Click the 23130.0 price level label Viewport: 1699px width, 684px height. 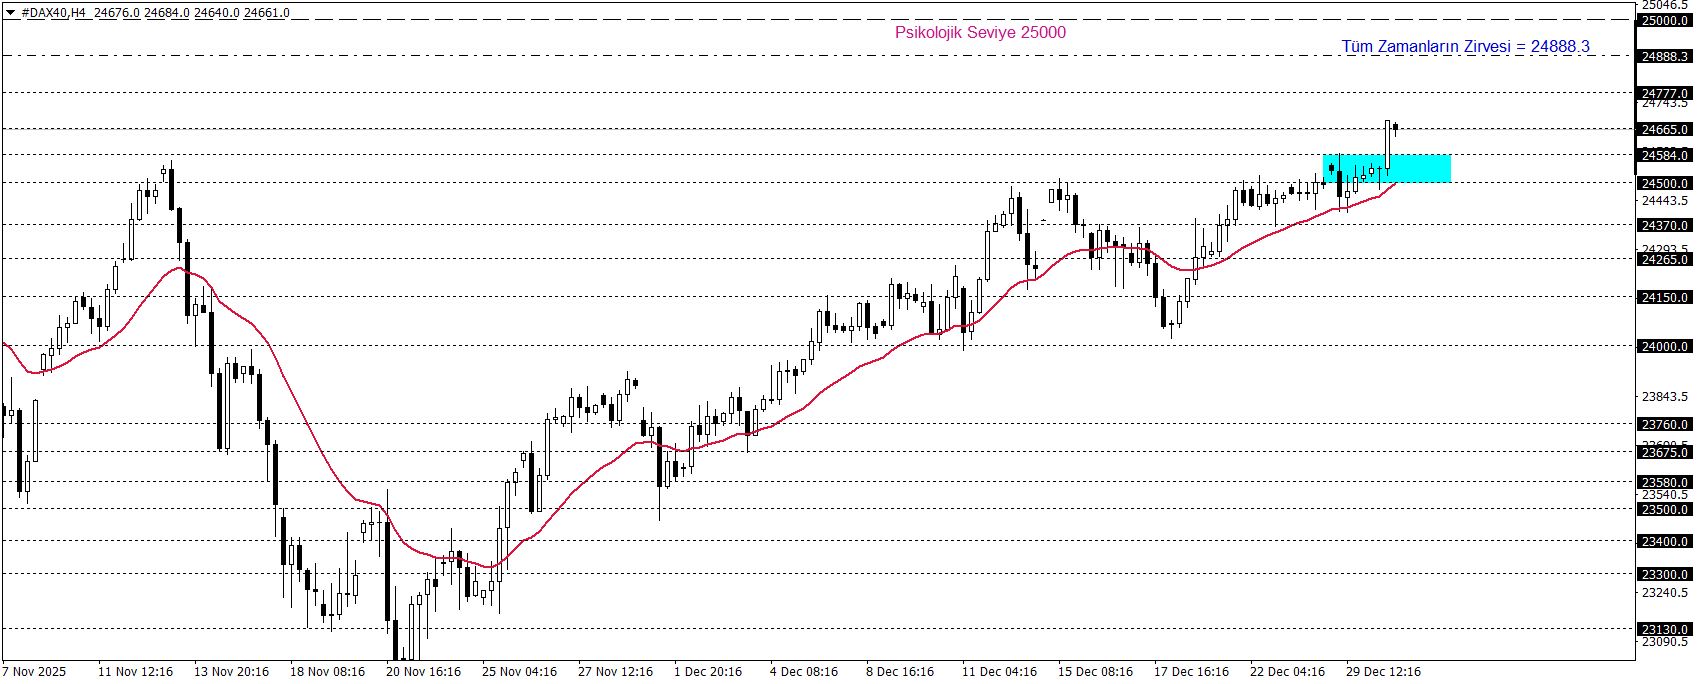[x=1665, y=629]
